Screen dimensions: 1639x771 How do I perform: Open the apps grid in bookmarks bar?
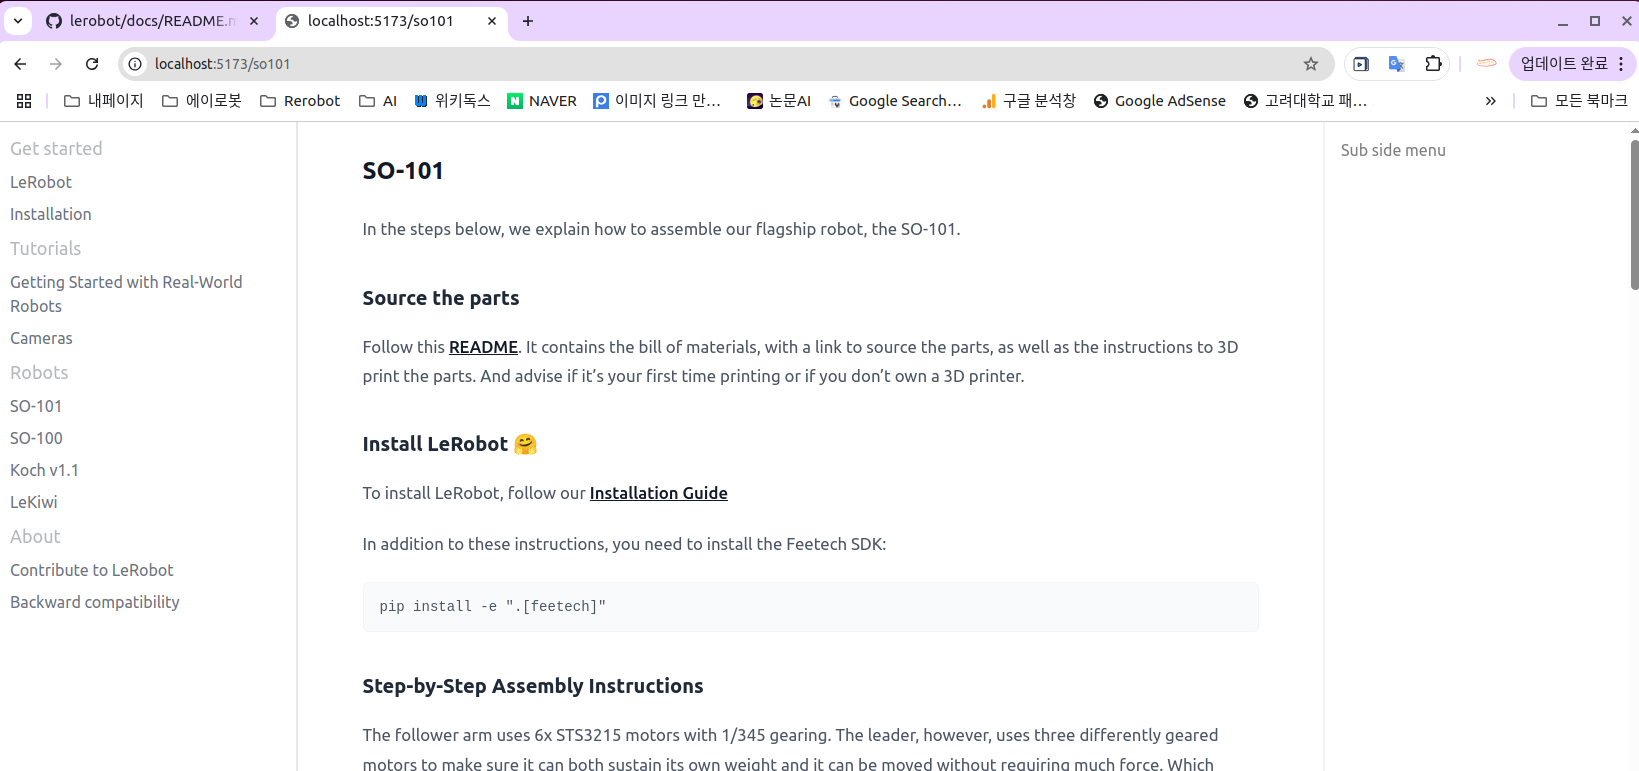coord(24,101)
